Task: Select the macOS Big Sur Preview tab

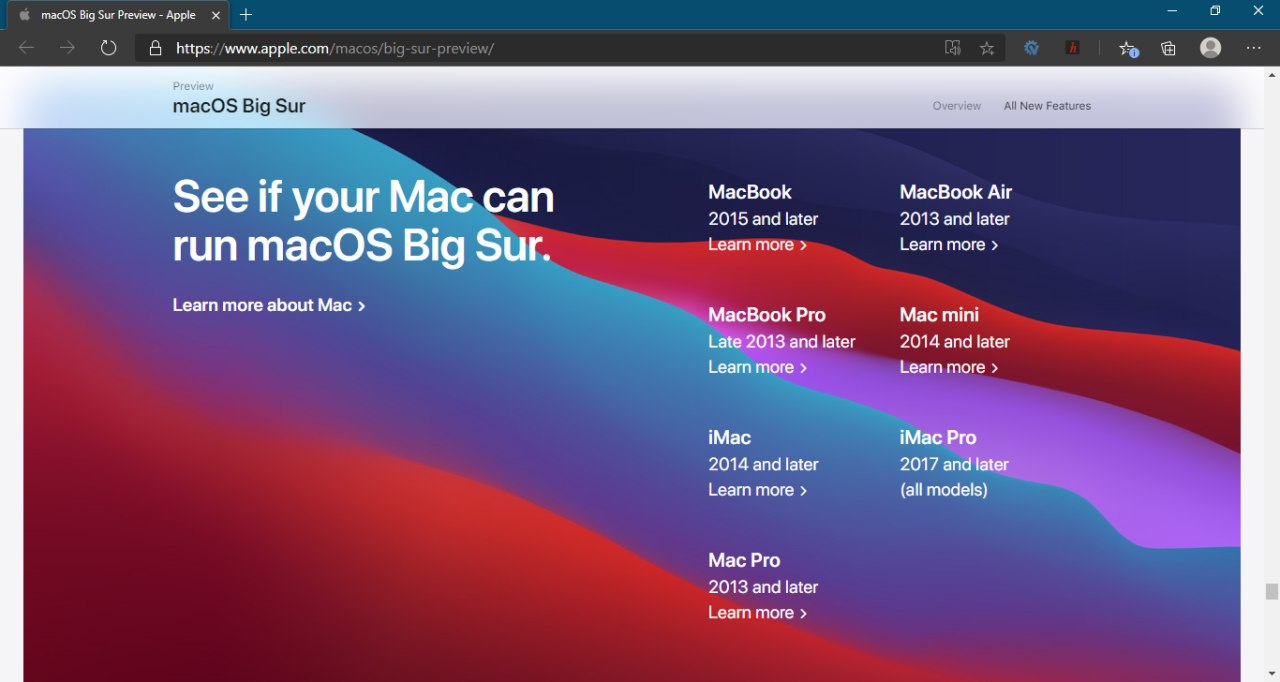Action: 118,15
